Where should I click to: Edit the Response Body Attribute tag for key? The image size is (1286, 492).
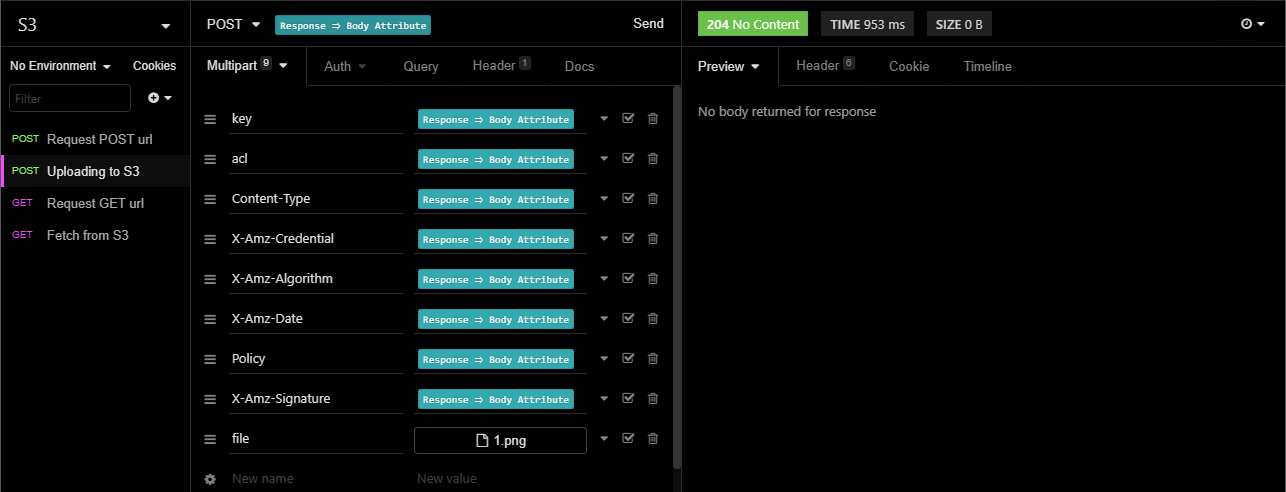point(494,120)
